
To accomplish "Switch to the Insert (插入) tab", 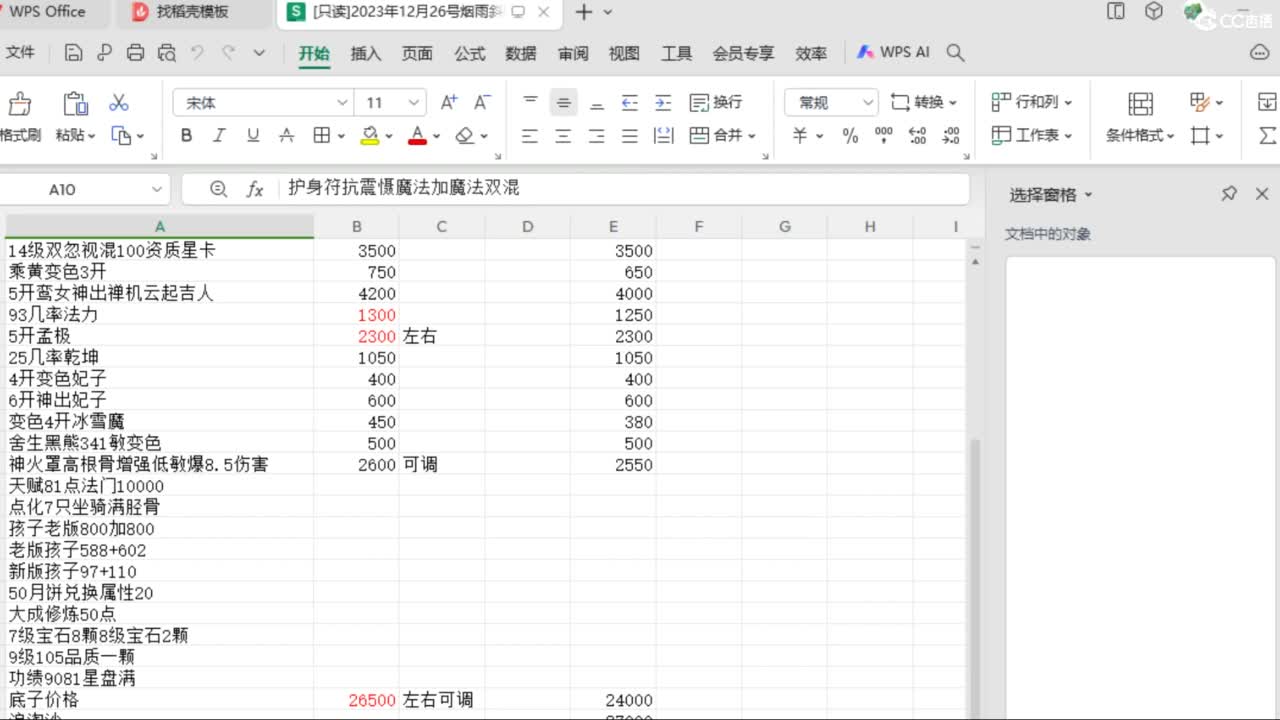I will point(366,53).
